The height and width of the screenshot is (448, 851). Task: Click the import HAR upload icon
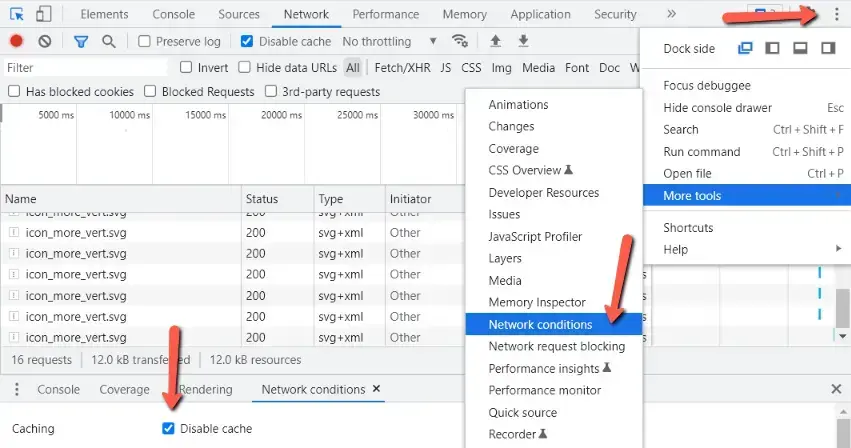495,41
